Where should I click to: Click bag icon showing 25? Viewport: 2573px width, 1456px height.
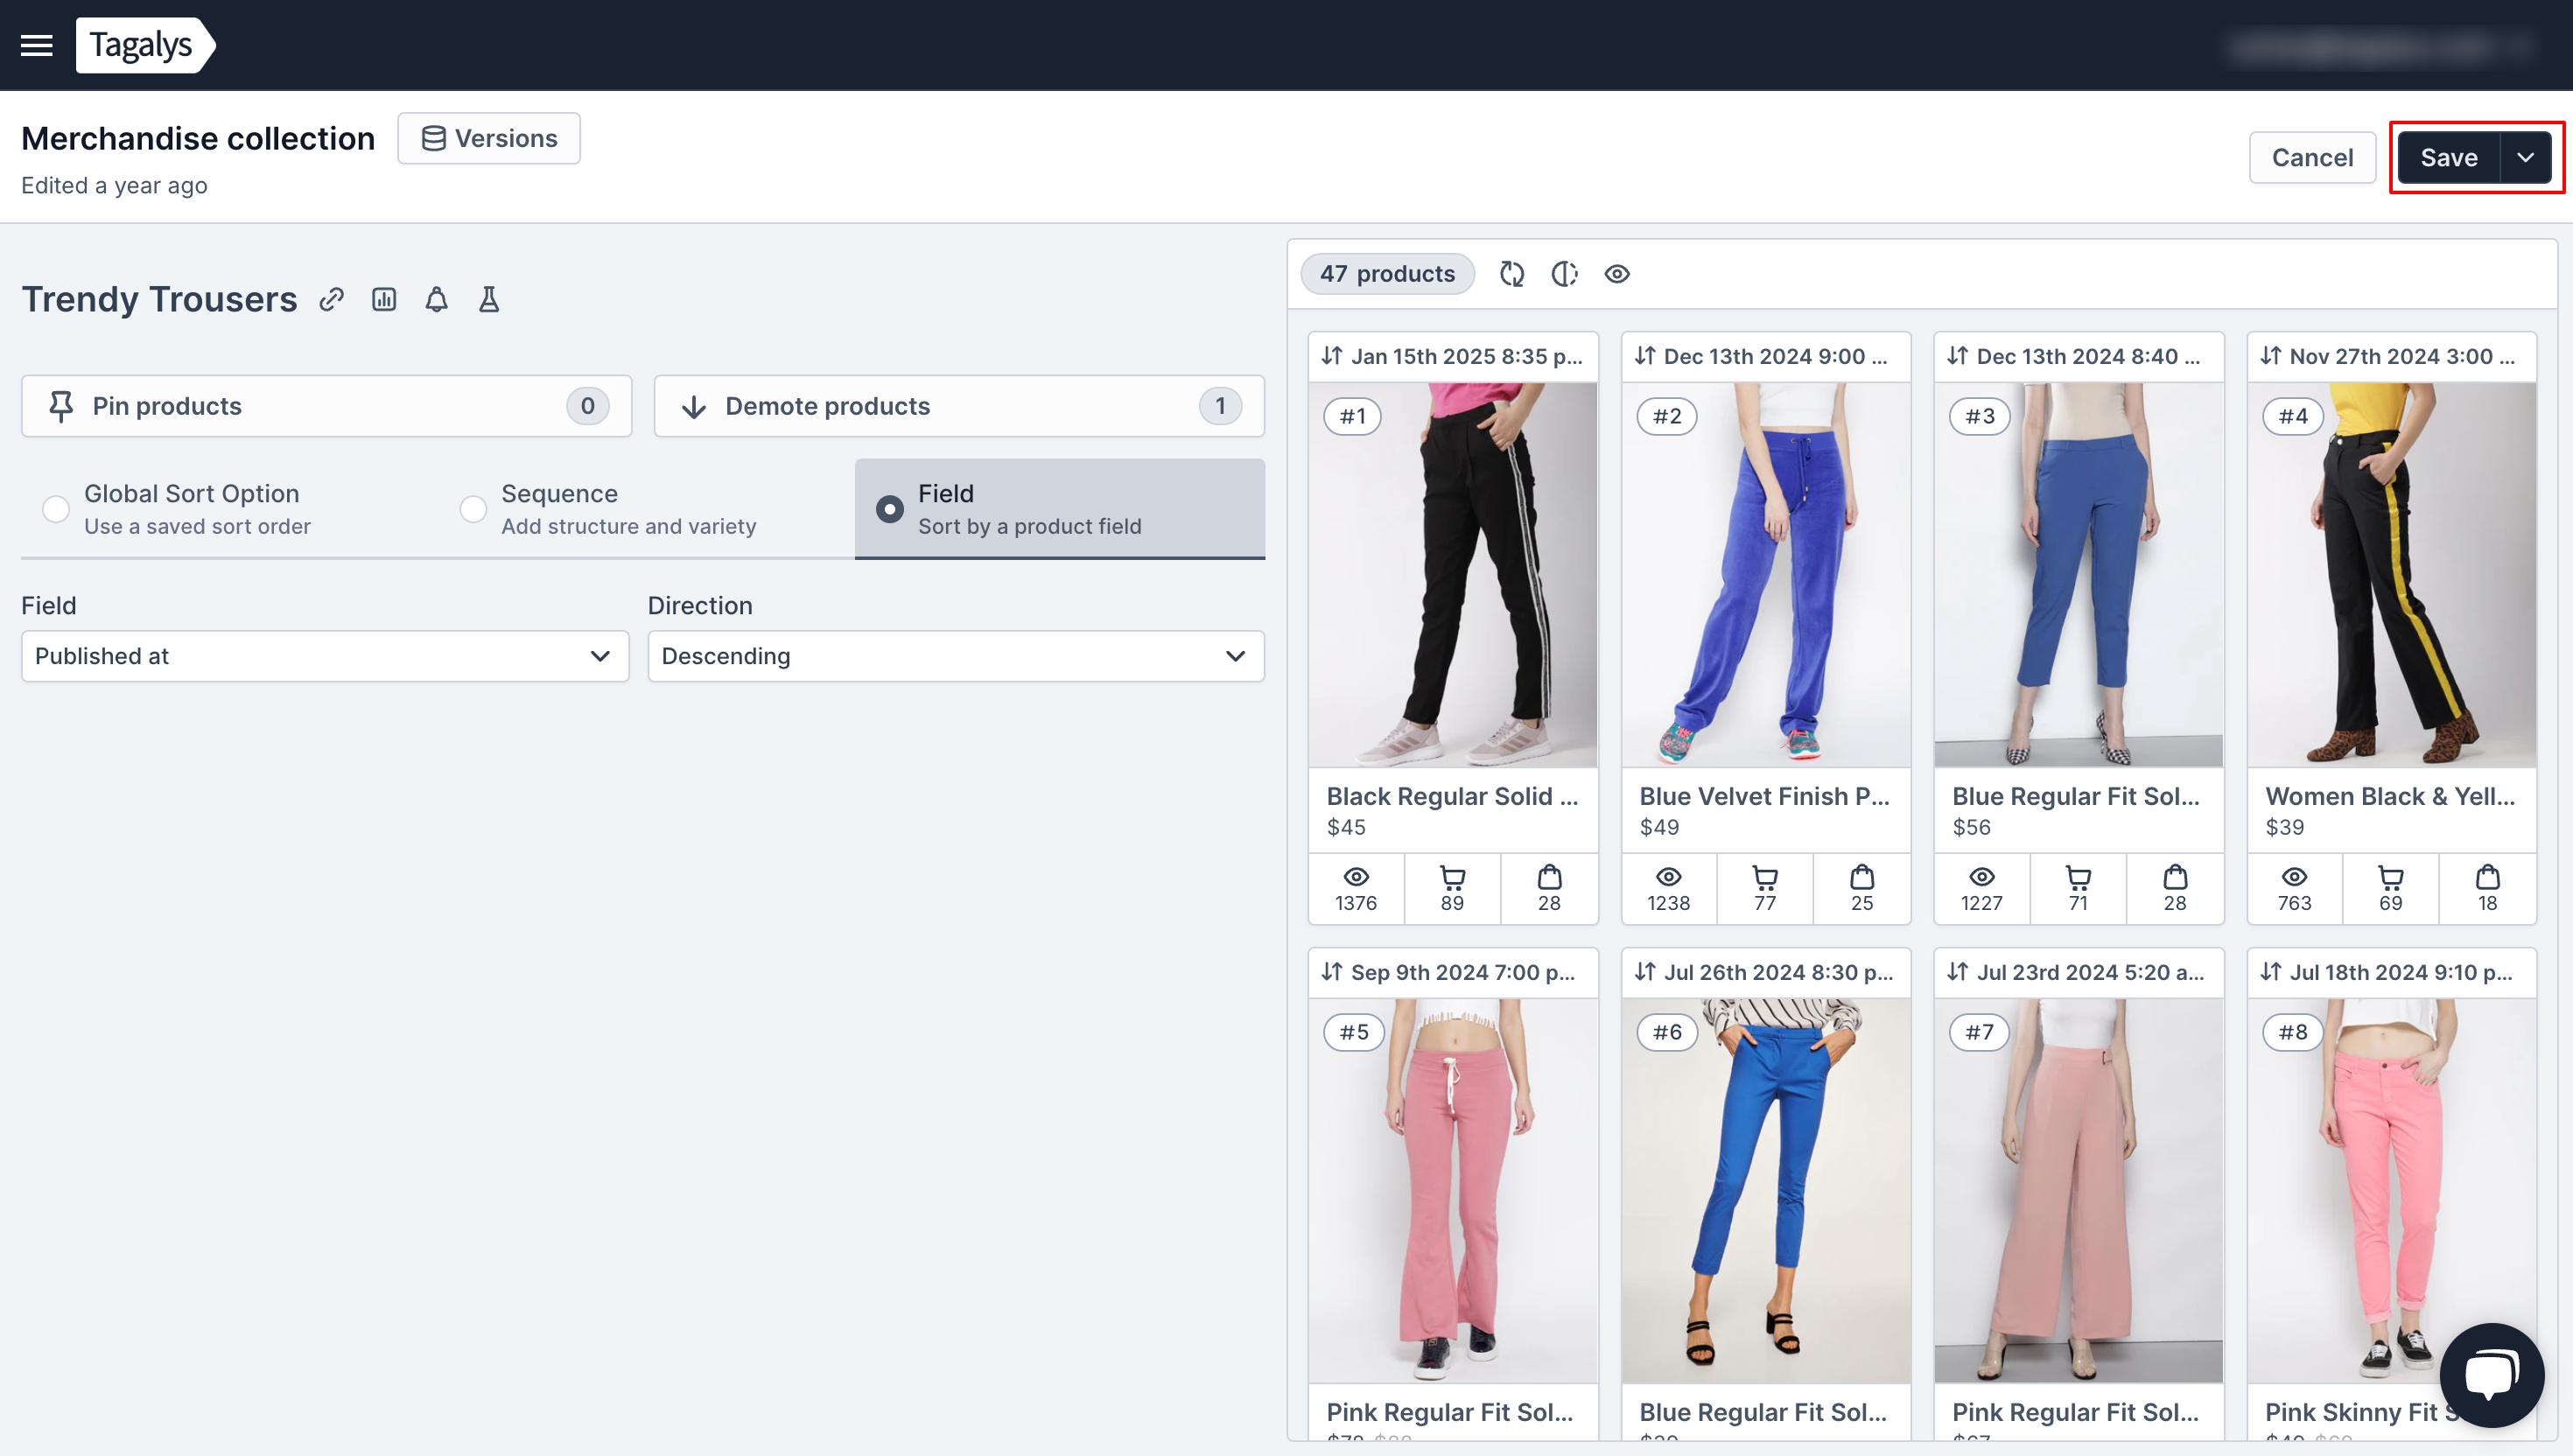(1862, 877)
